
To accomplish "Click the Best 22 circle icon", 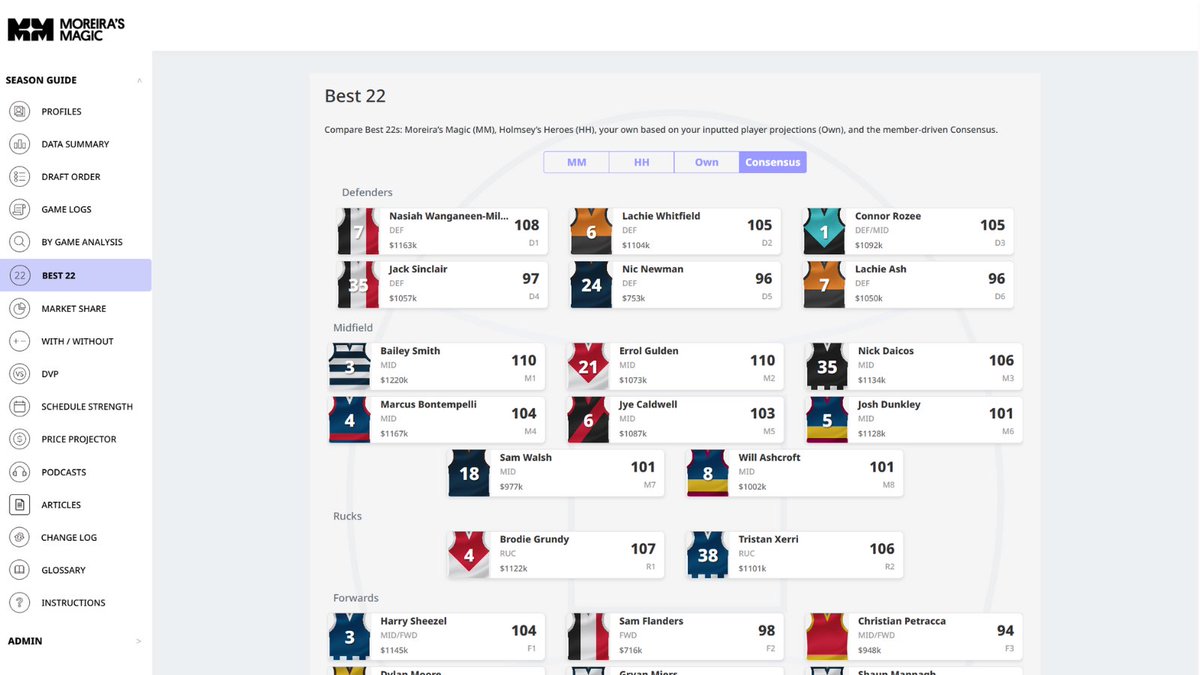I will point(19,275).
